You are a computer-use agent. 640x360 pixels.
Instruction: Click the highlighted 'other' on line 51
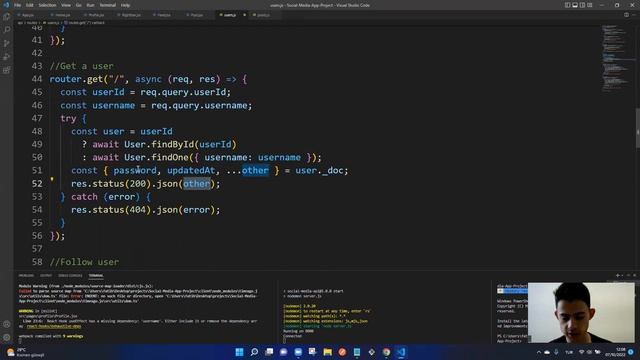pyautogui.click(x=255, y=171)
